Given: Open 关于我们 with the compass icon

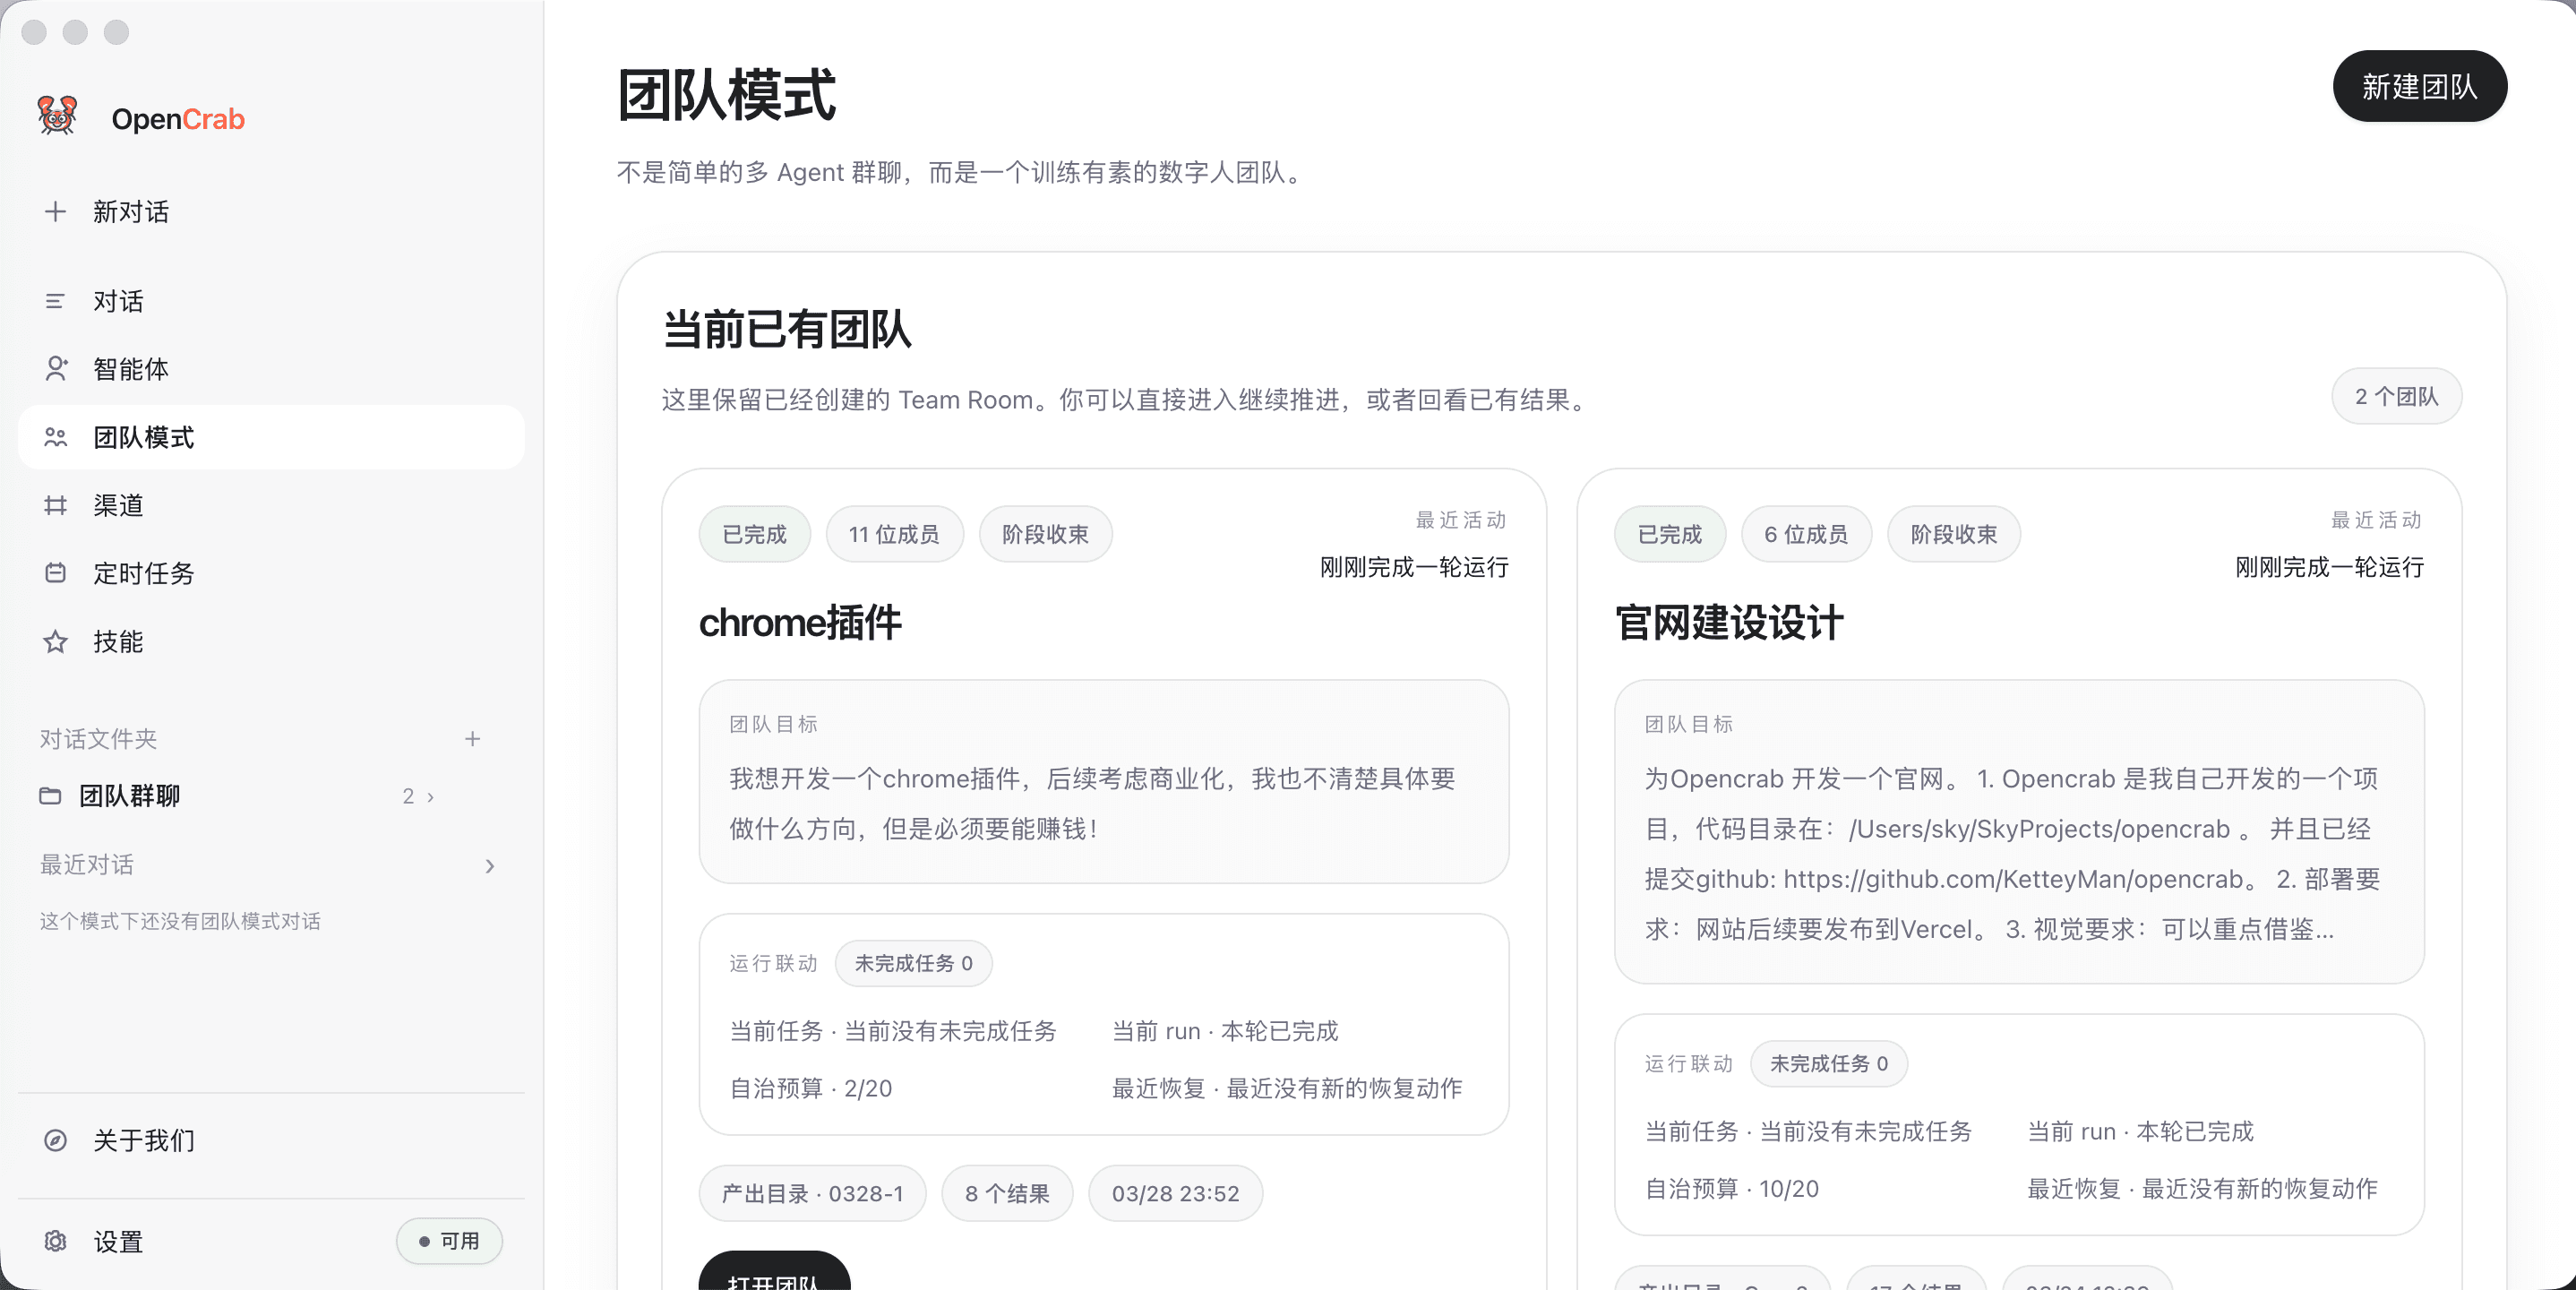Looking at the screenshot, I should [55, 1140].
